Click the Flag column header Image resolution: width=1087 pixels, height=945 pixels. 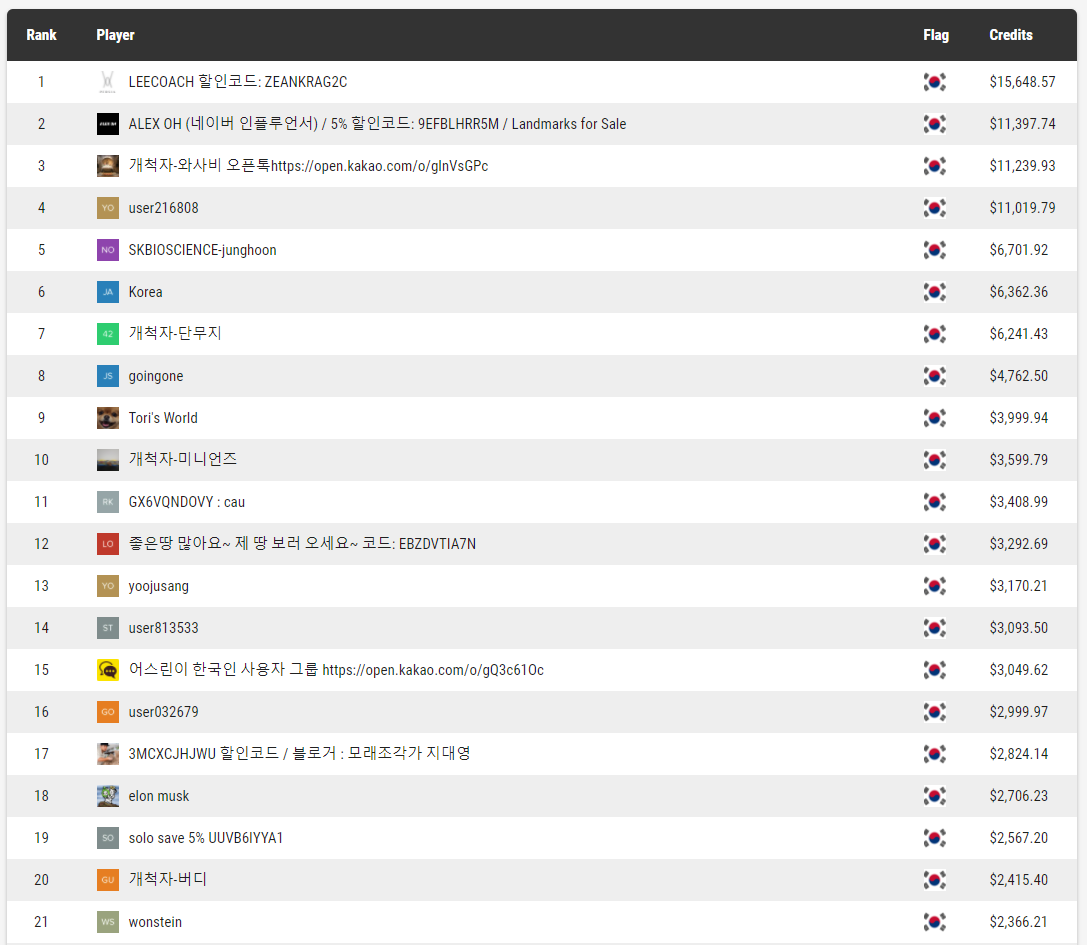(x=936, y=35)
